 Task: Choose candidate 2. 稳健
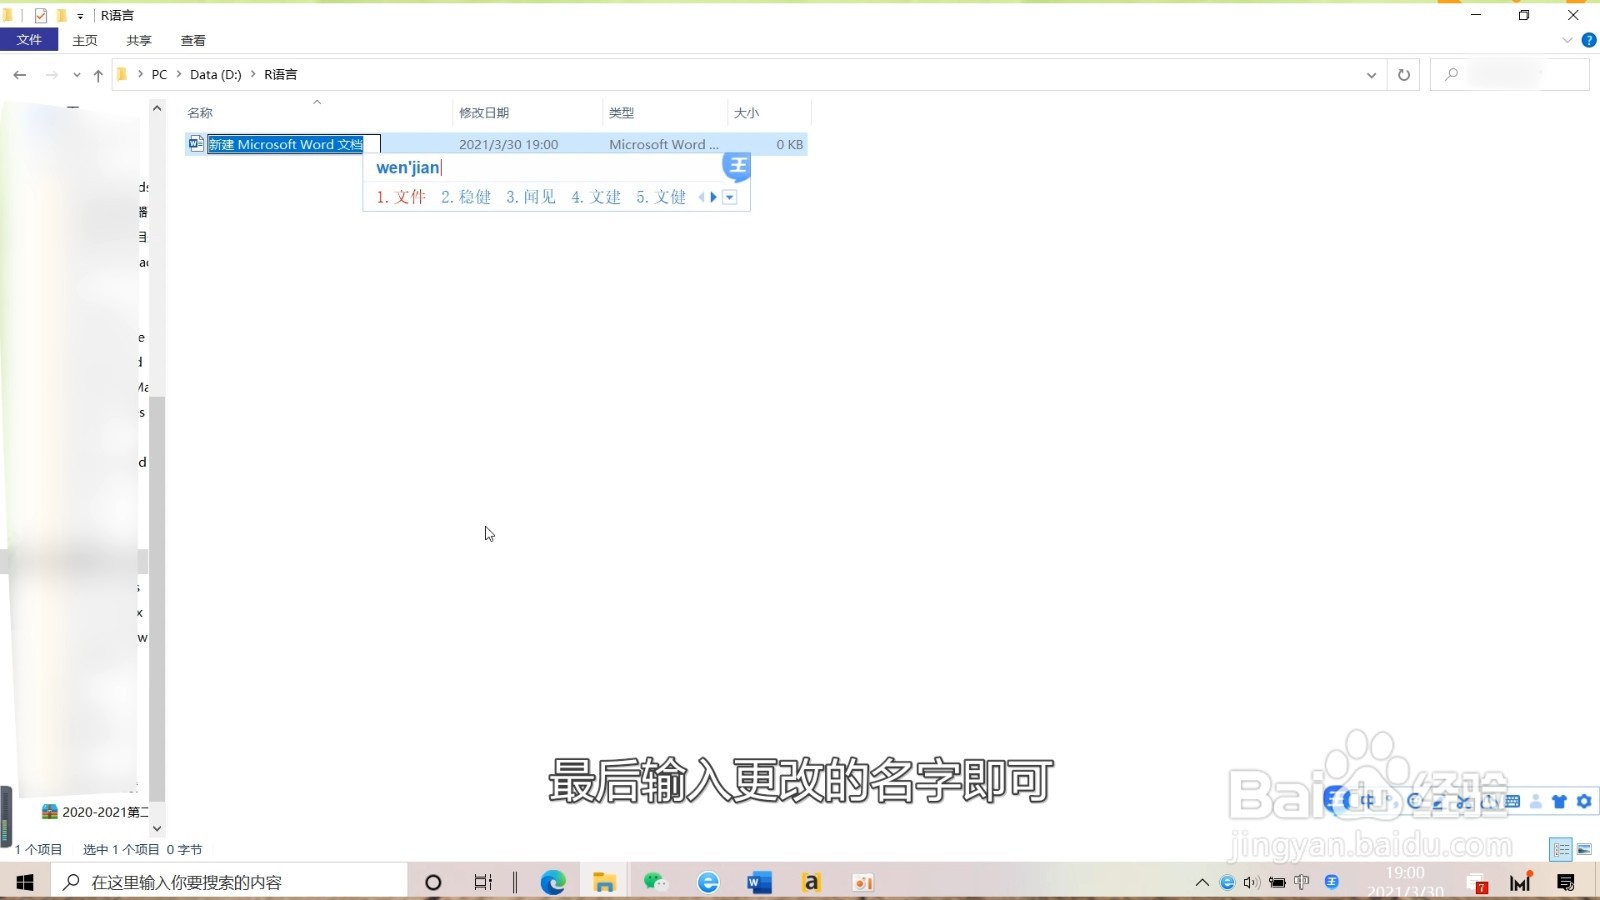tap(466, 197)
